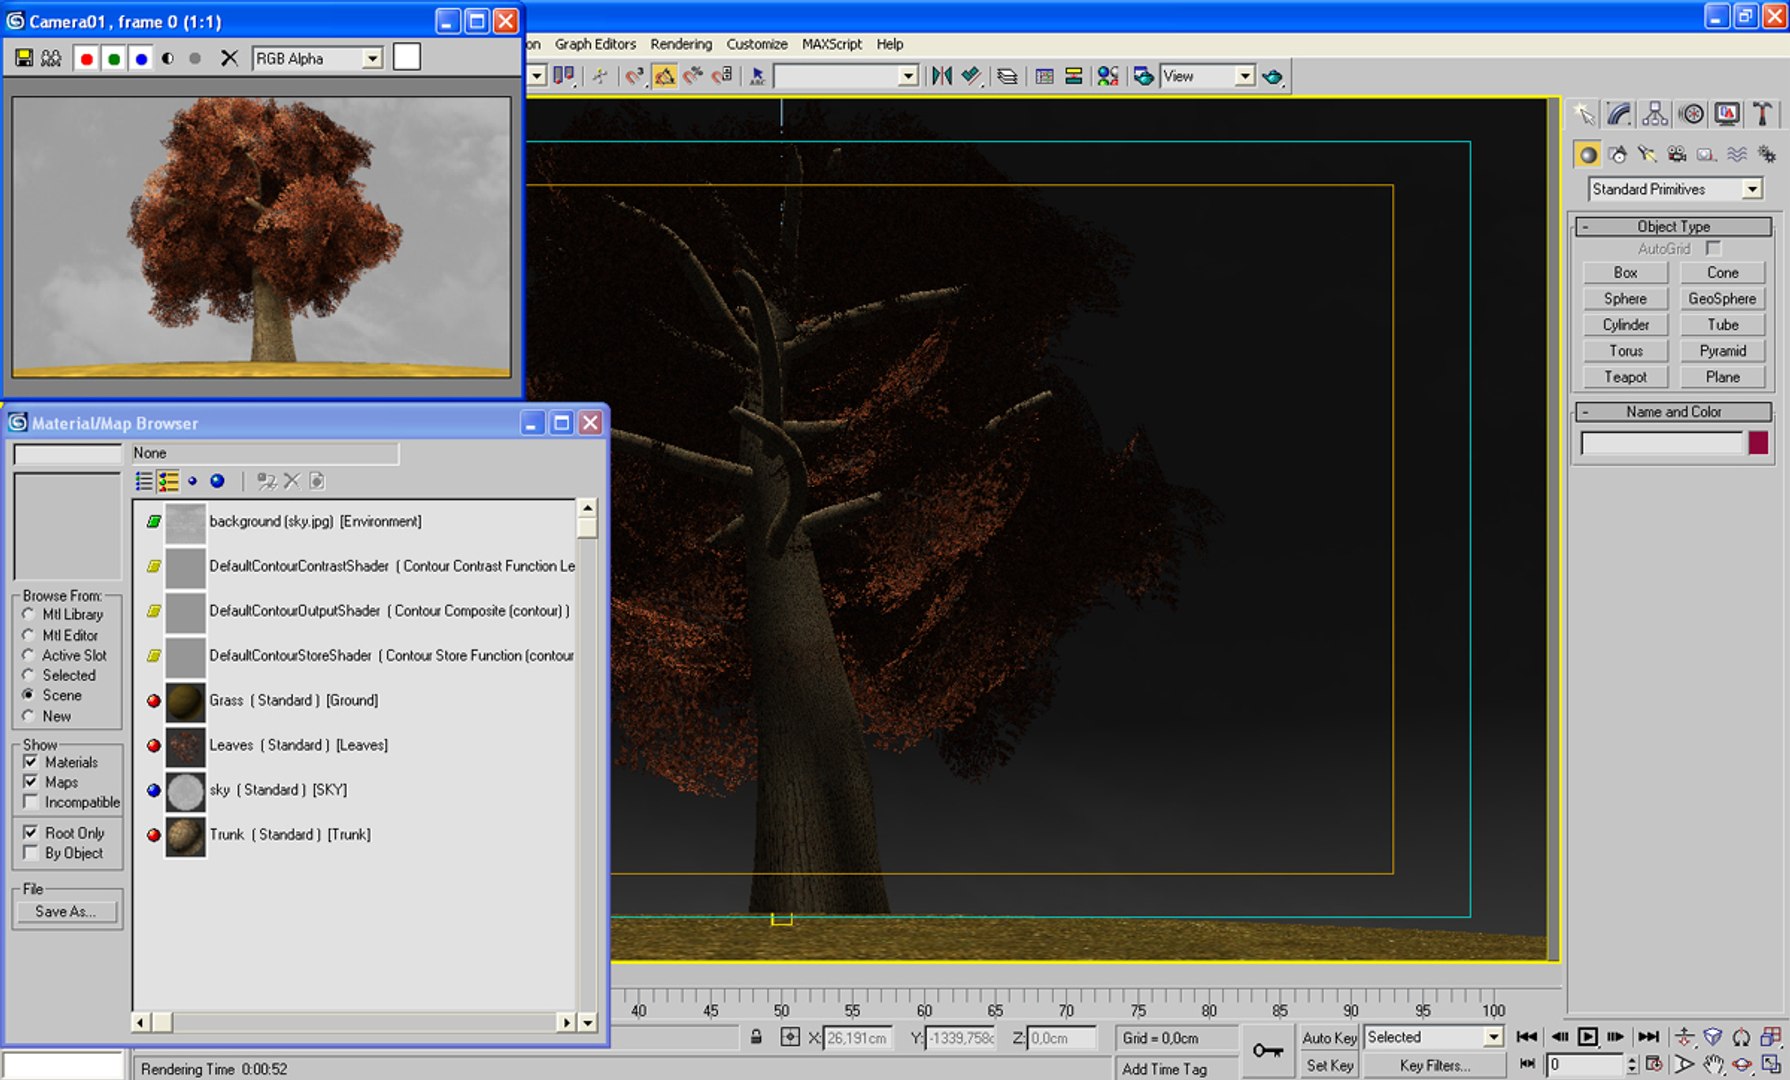The height and width of the screenshot is (1080, 1790).
Task: Open the Rendering menu
Action: click(681, 44)
